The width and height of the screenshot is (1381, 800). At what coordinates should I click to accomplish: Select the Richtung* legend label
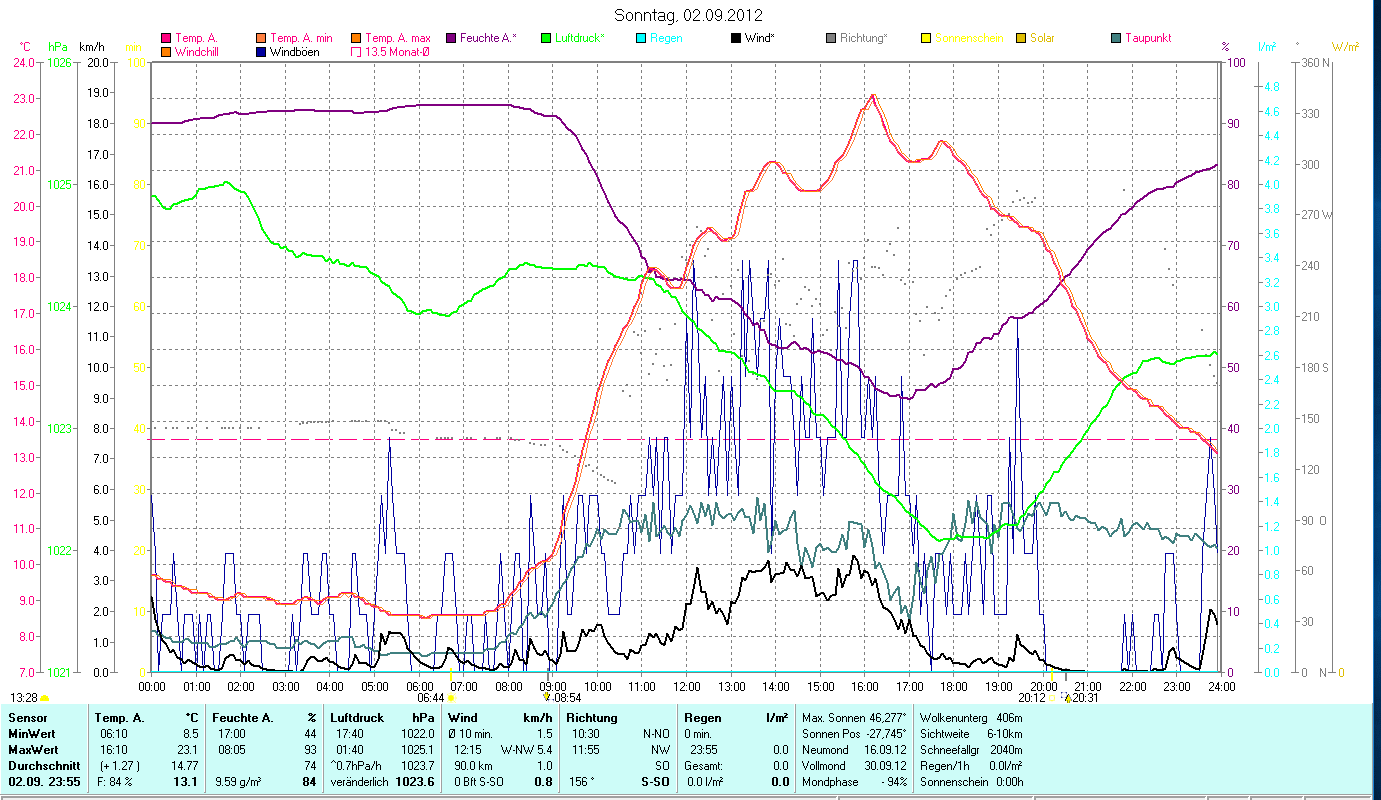[x=864, y=38]
